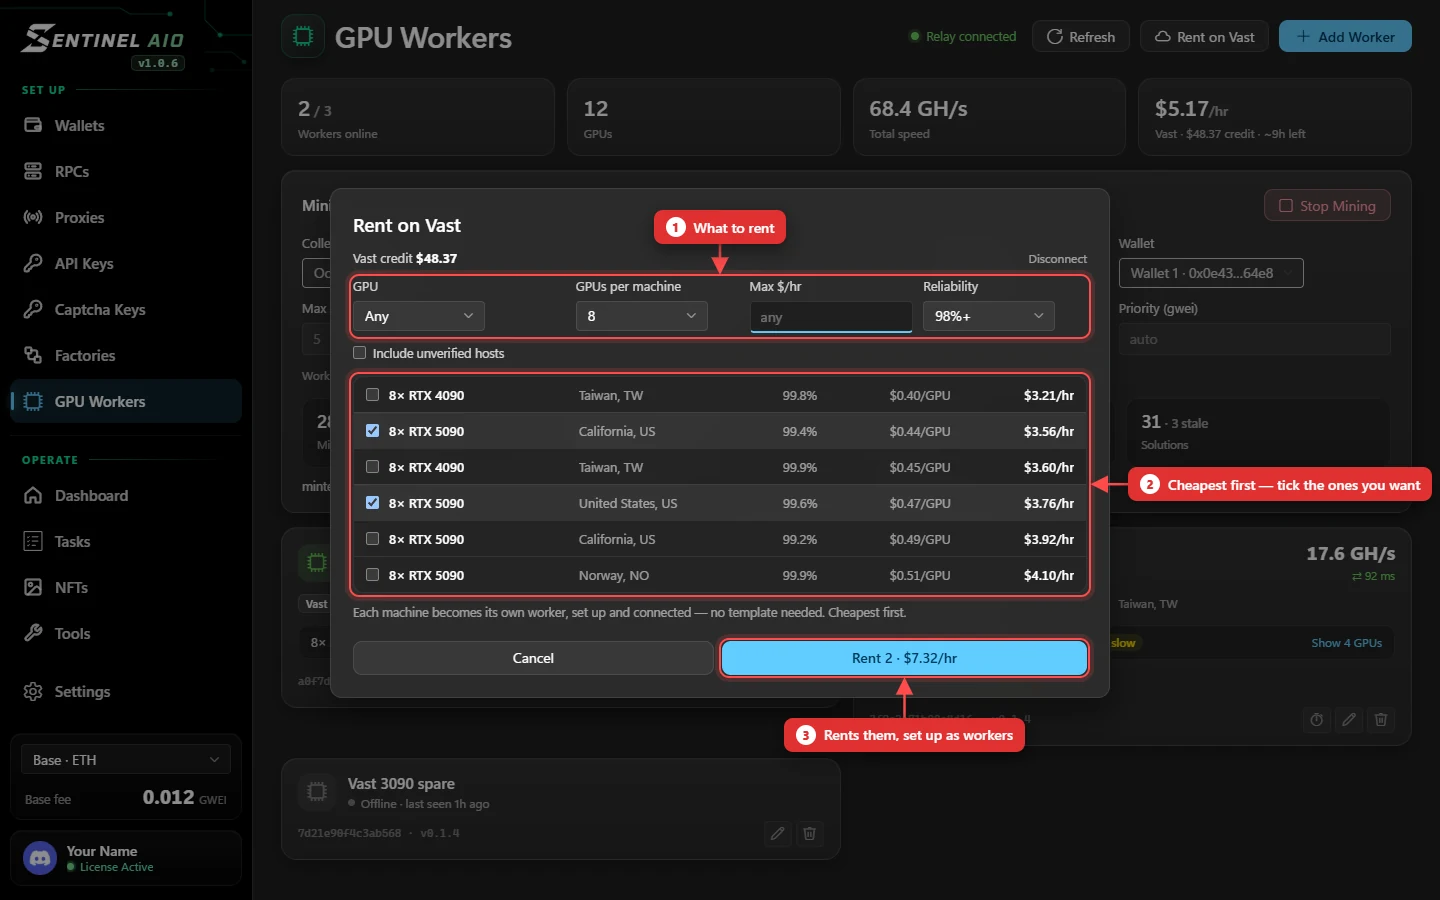Image resolution: width=1440 pixels, height=900 pixels.
Task: Confirm Rent 2 for $7.32/hr
Action: point(904,658)
